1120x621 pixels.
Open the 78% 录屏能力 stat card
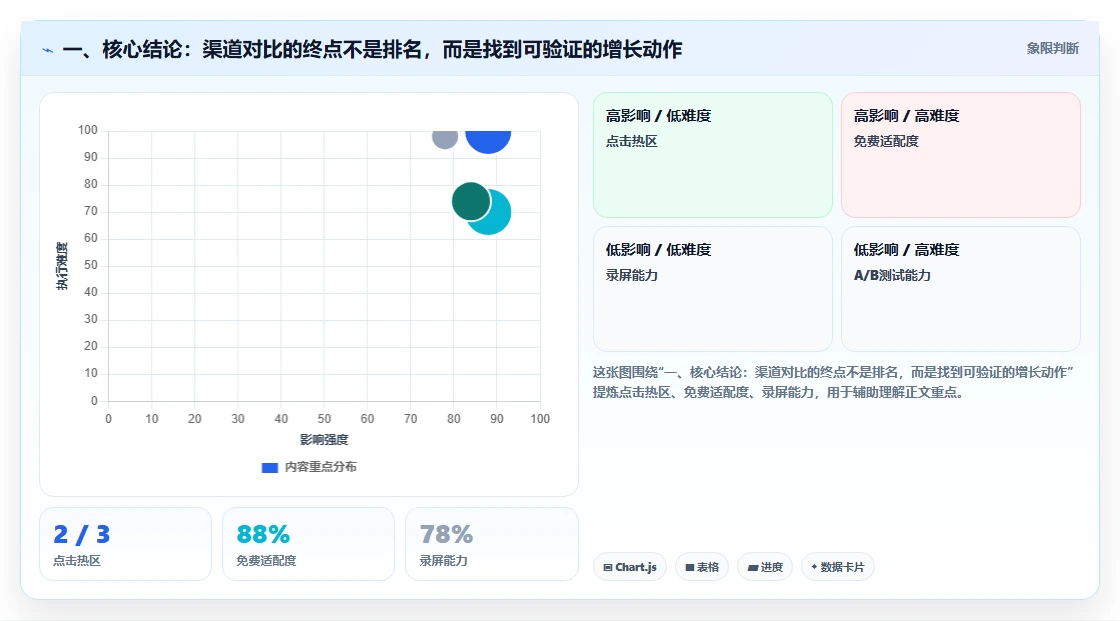click(x=491, y=545)
